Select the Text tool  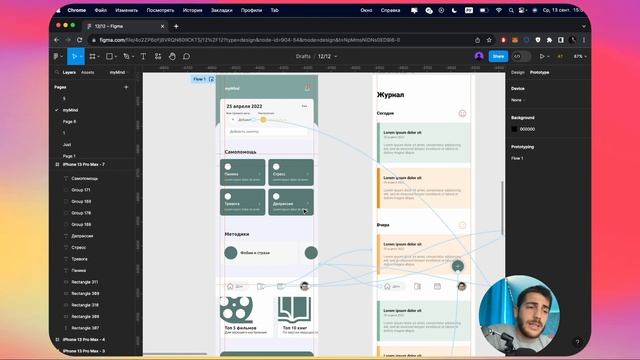tap(143, 56)
